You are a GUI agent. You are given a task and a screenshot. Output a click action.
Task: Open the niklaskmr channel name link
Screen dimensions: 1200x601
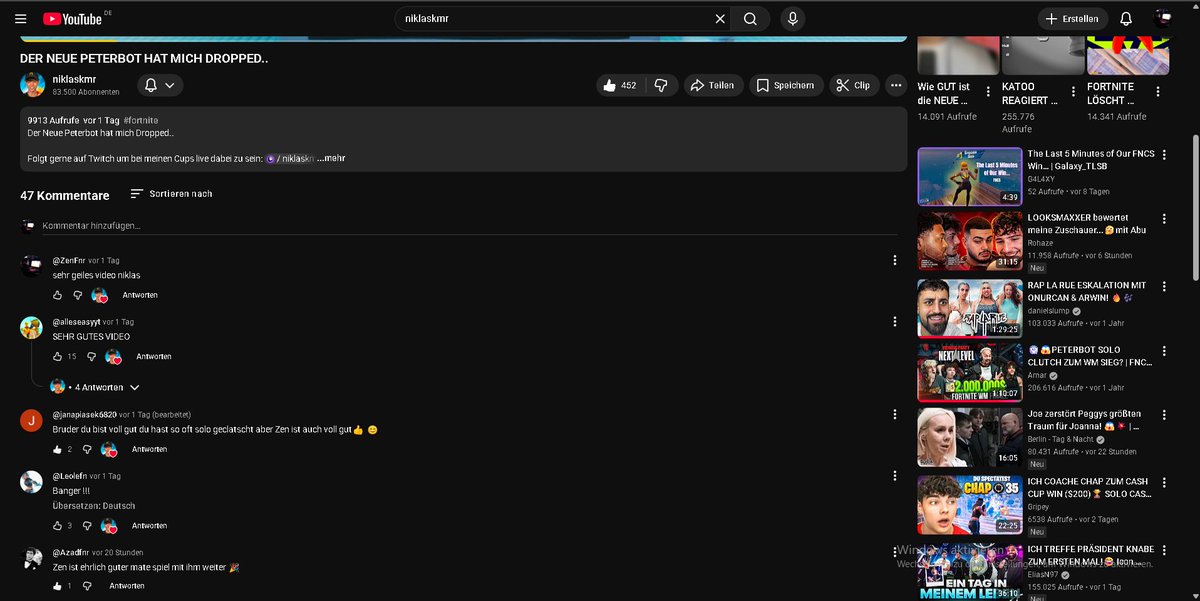[76, 79]
